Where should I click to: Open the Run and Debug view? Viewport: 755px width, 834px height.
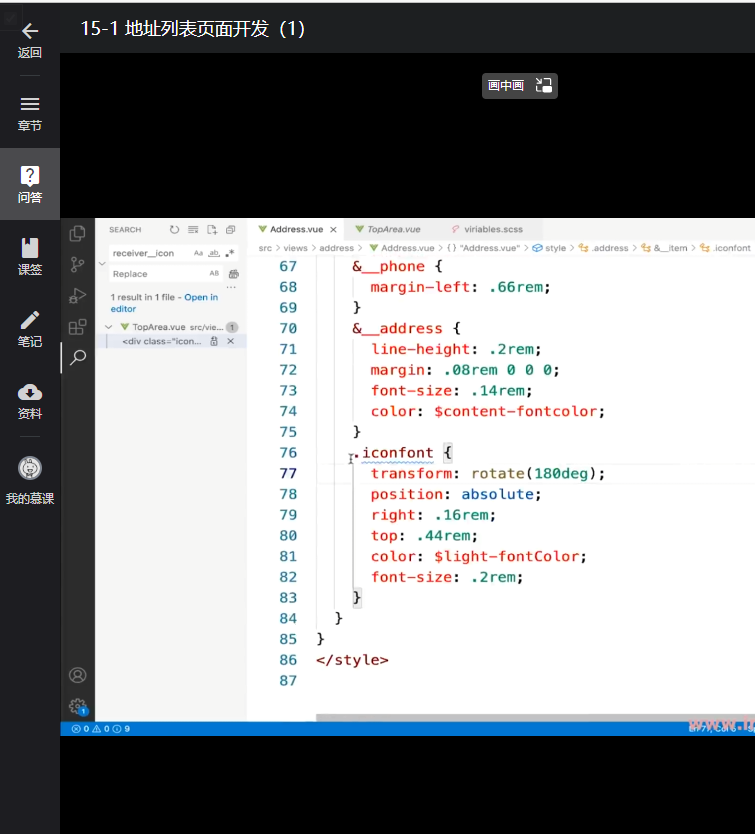coord(78,295)
